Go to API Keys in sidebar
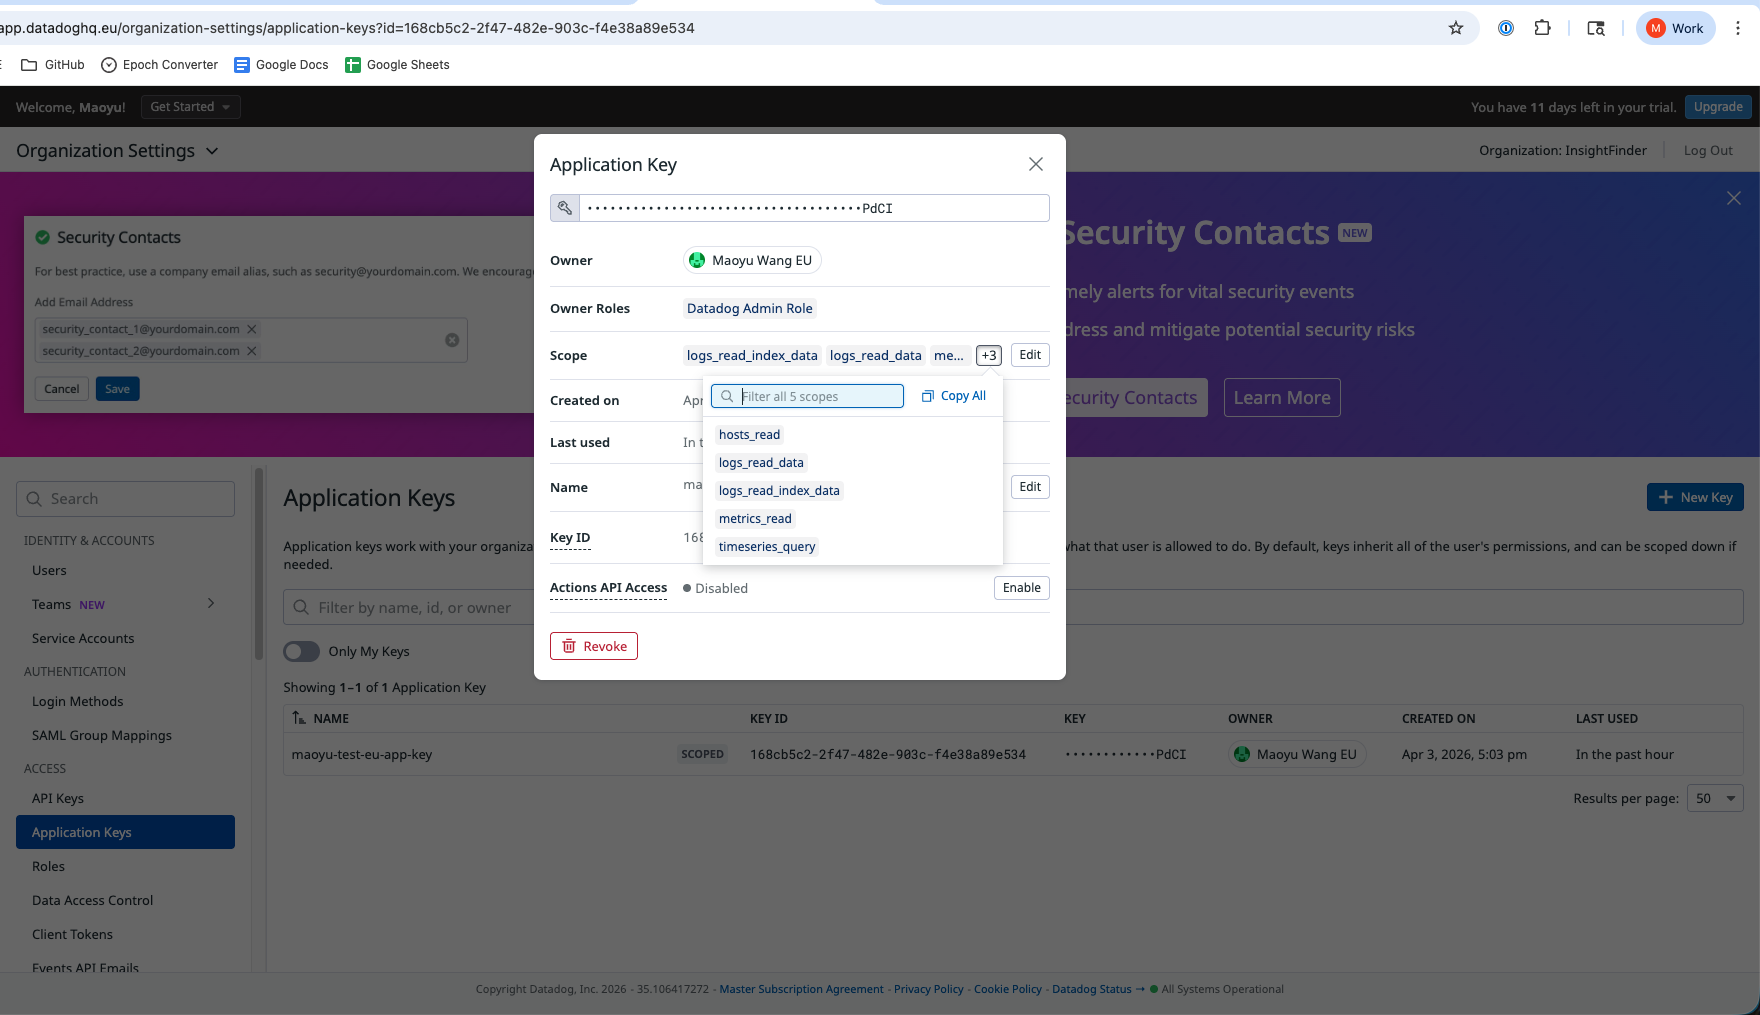Image resolution: width=1760 pixels, height=1015 pixels. 58,798
